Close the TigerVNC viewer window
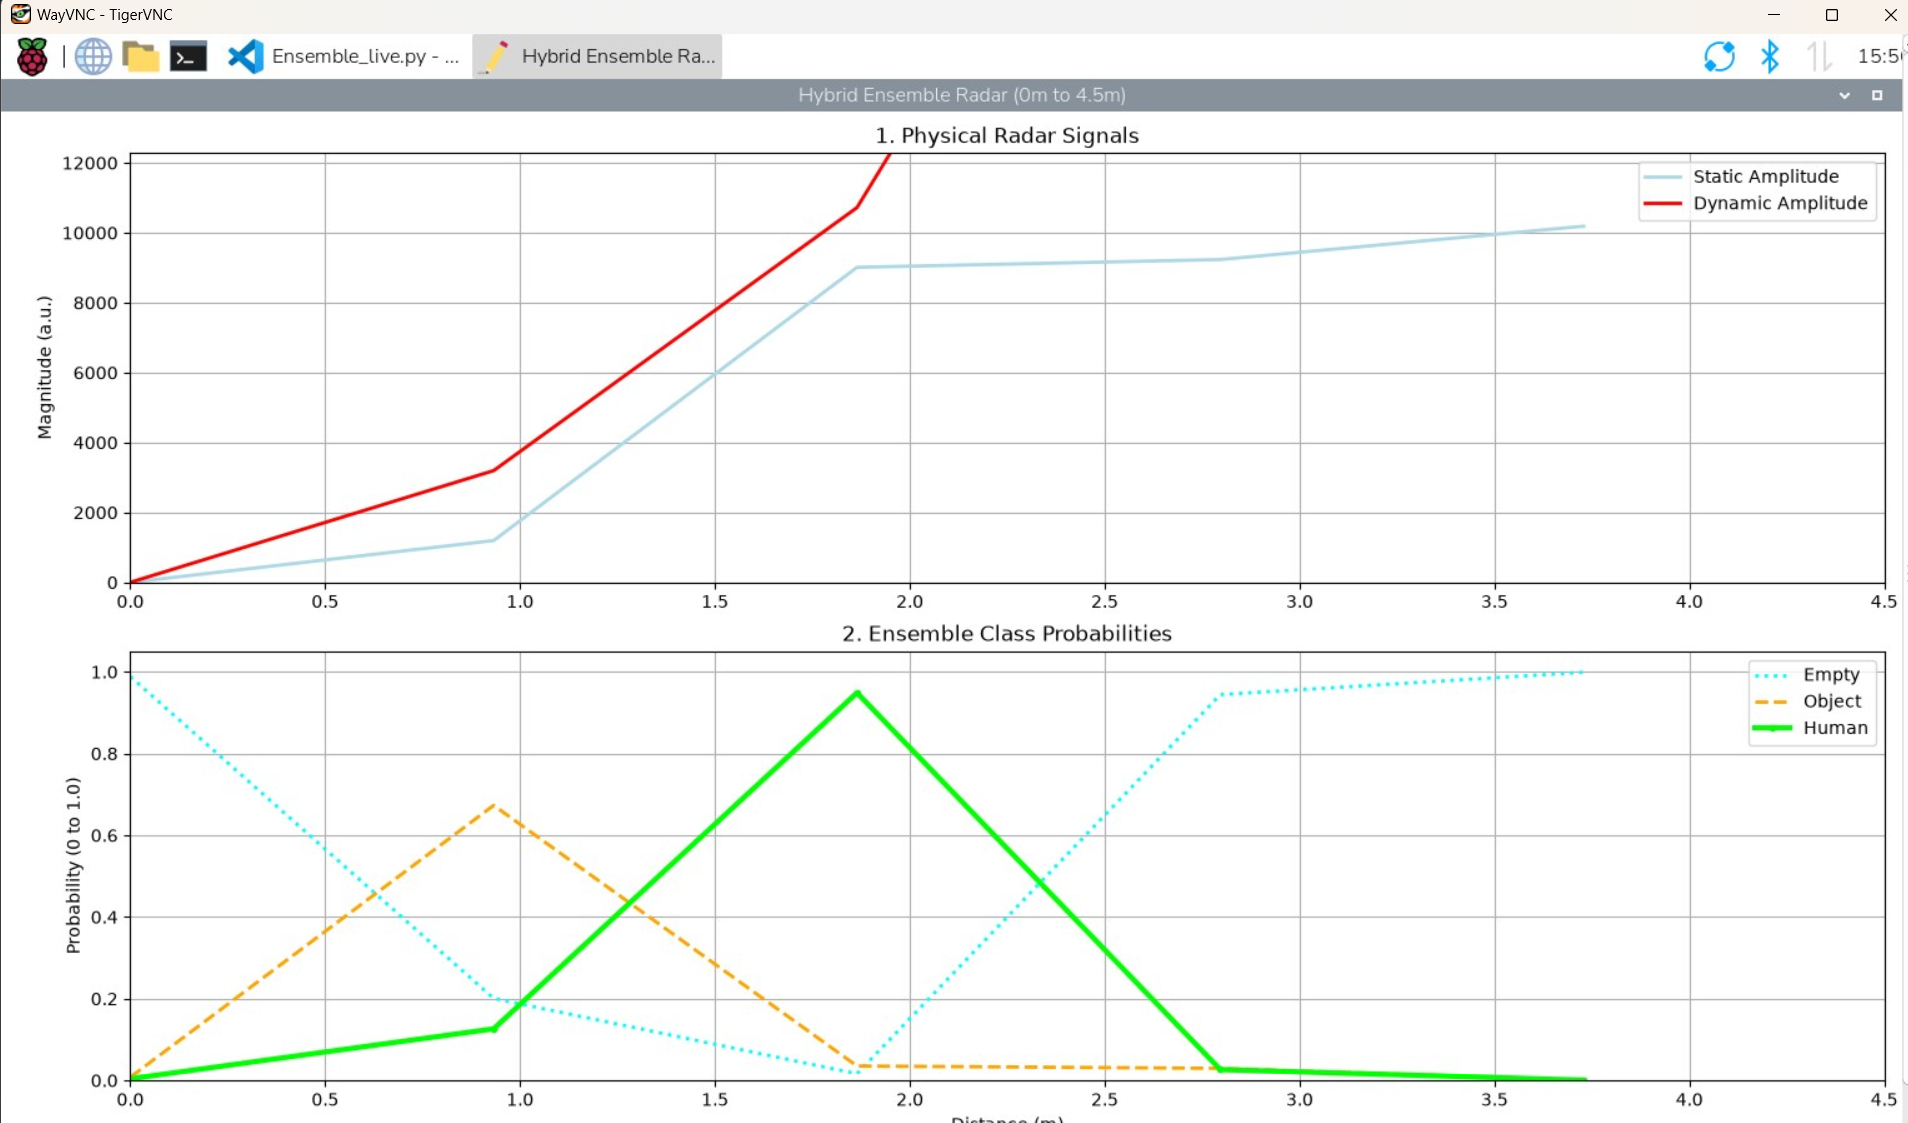1908x1123 pixels. point(1890,14)
